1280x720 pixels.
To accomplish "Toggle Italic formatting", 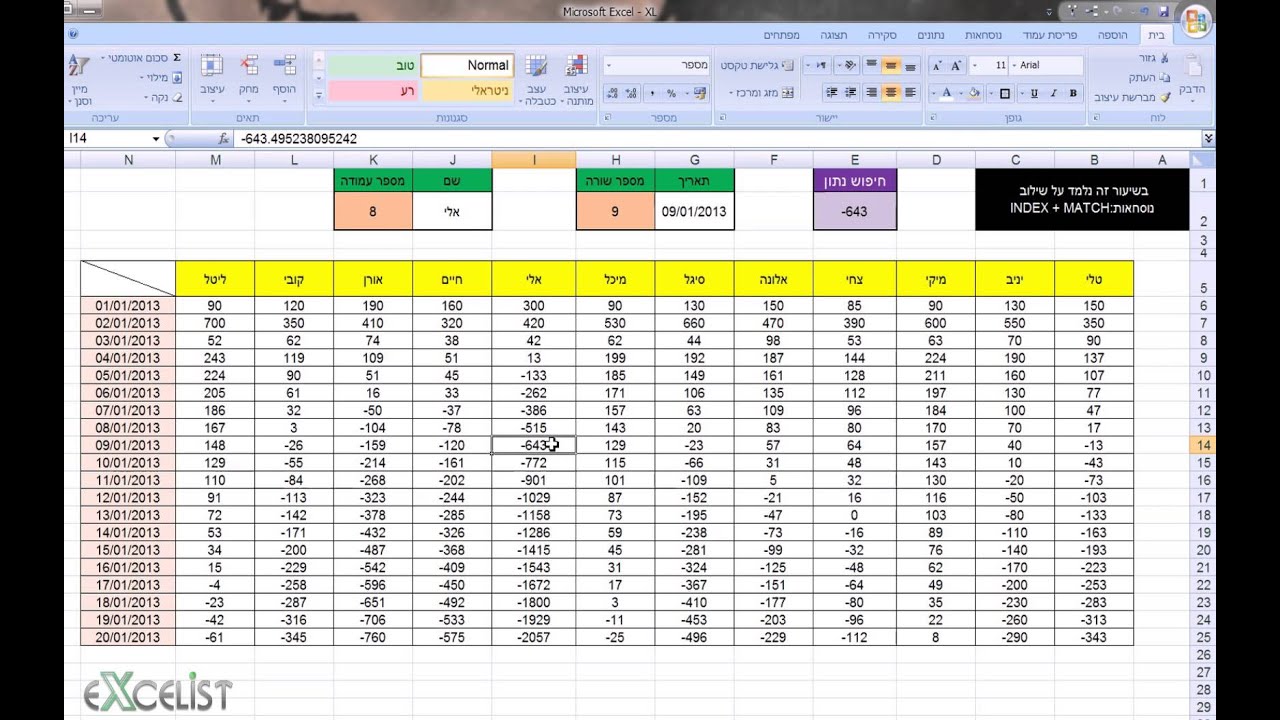I will click(1052, 94).
